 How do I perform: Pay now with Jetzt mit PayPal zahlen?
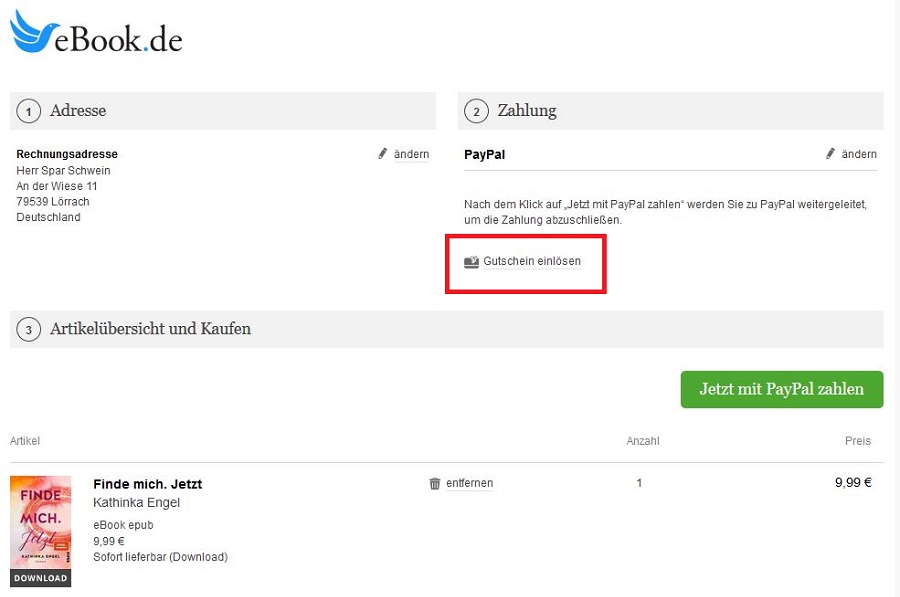click(x=782, y=389)
